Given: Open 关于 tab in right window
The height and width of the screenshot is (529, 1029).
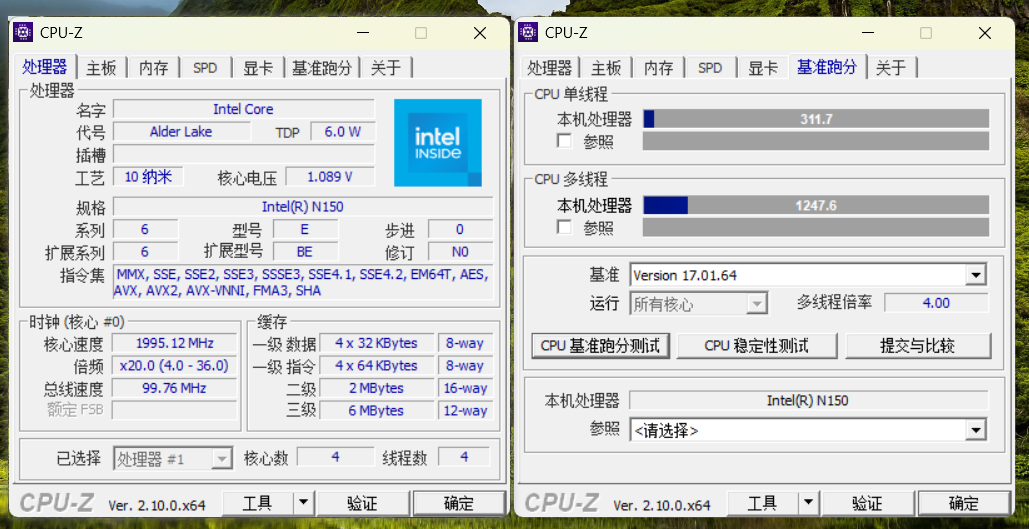Looking at the screenshot, I should click(x=891, y=68).
